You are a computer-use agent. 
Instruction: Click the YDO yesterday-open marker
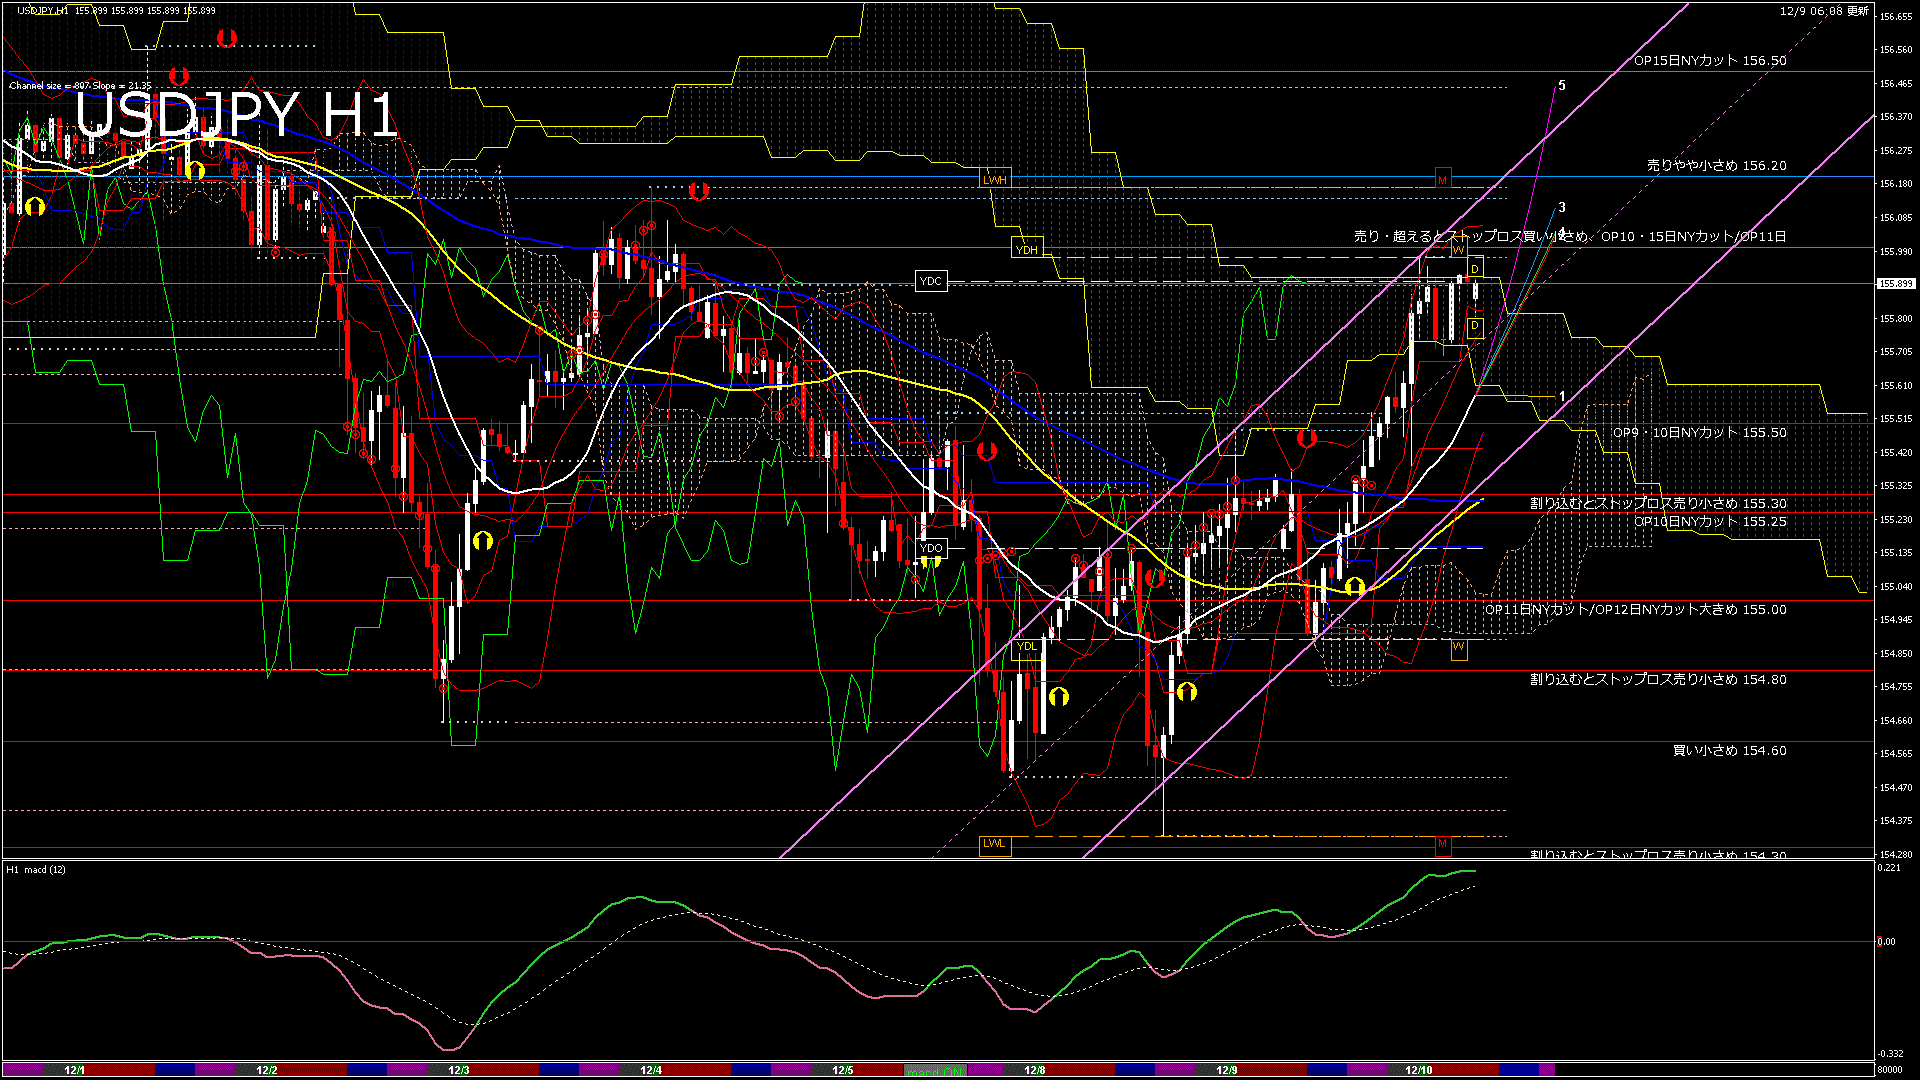(931, 548)
